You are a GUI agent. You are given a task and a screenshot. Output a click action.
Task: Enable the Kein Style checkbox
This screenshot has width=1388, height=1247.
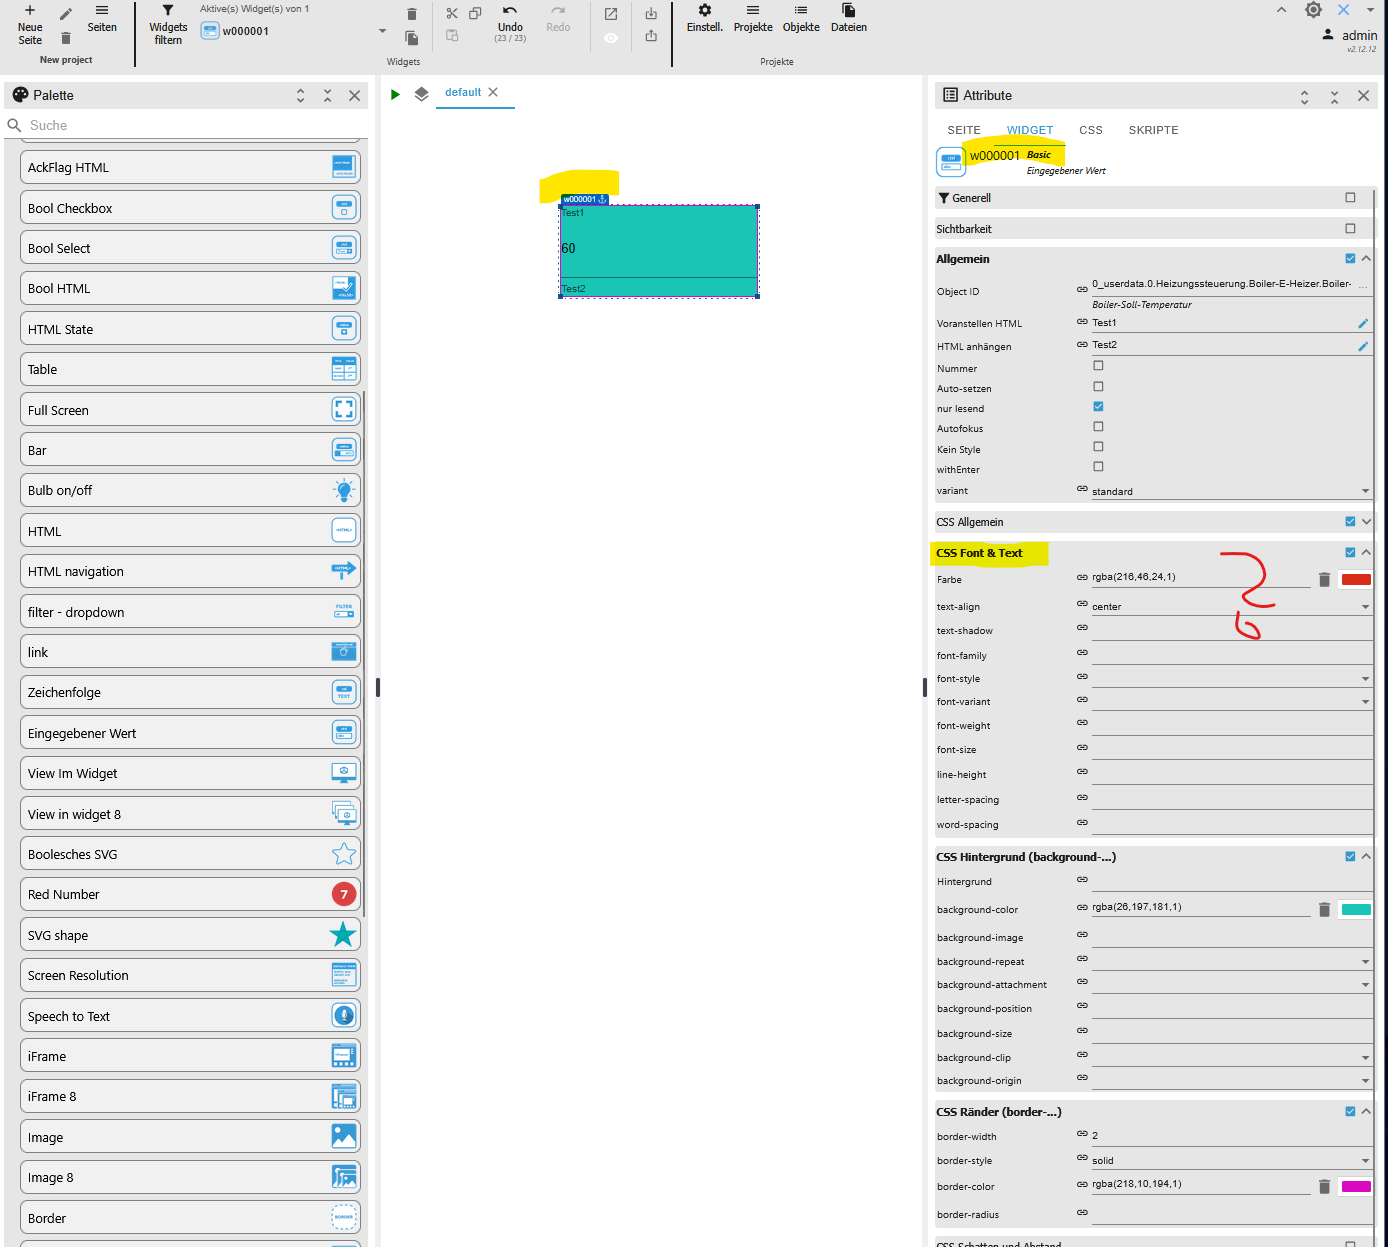coord(1098,446)
